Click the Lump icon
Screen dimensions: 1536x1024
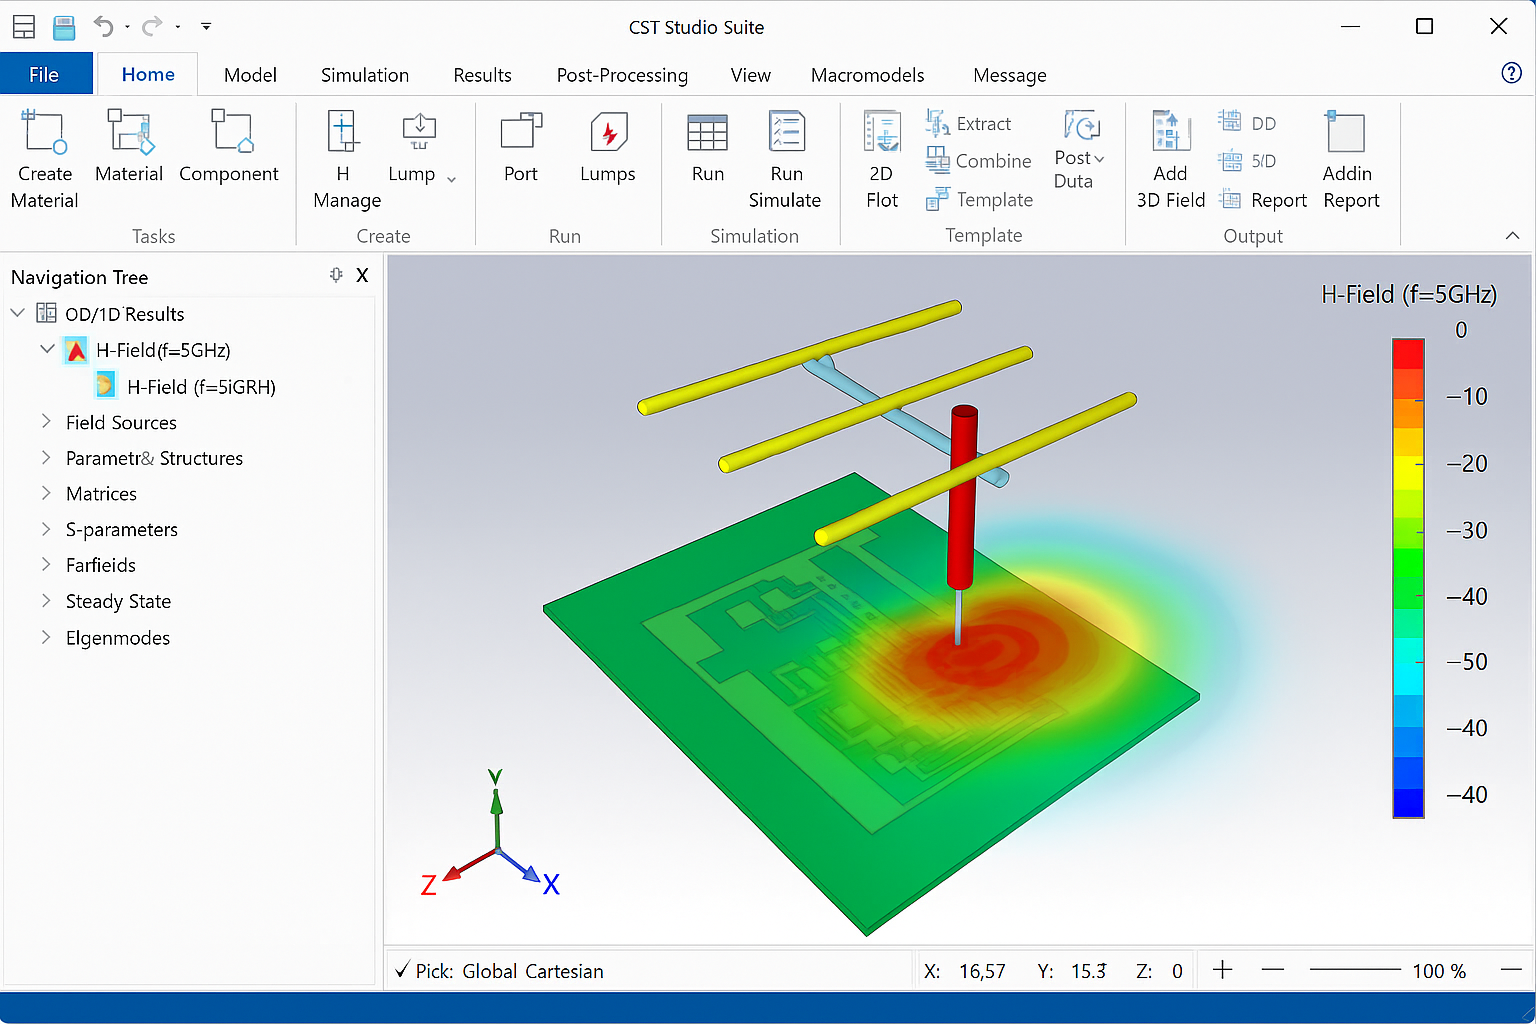tap(419, 131)
